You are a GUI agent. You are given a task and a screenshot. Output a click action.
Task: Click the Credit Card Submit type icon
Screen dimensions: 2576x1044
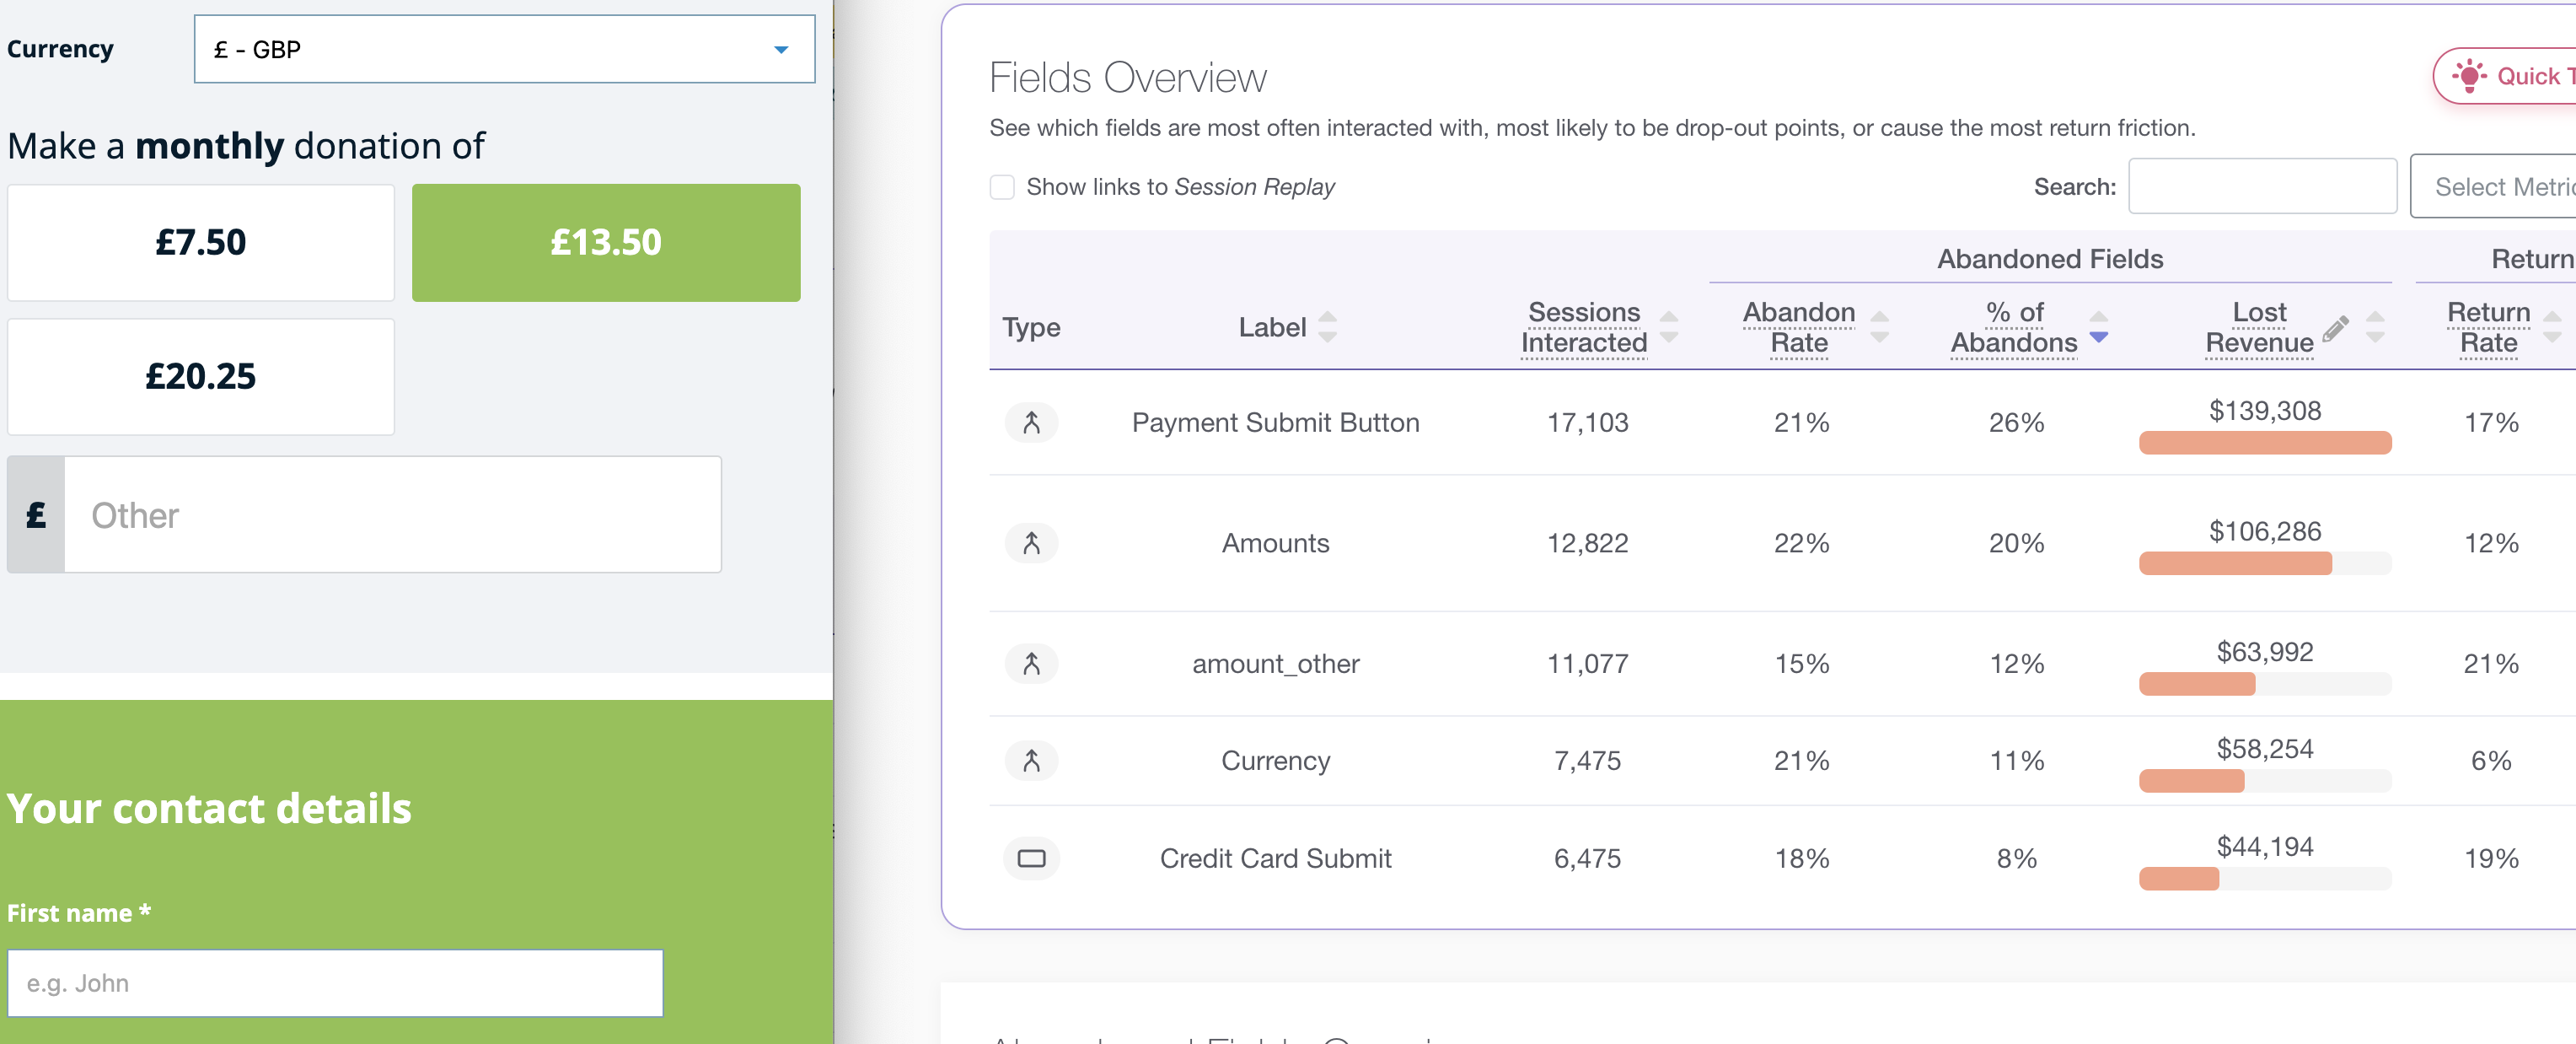click(x=1031, y=858)
